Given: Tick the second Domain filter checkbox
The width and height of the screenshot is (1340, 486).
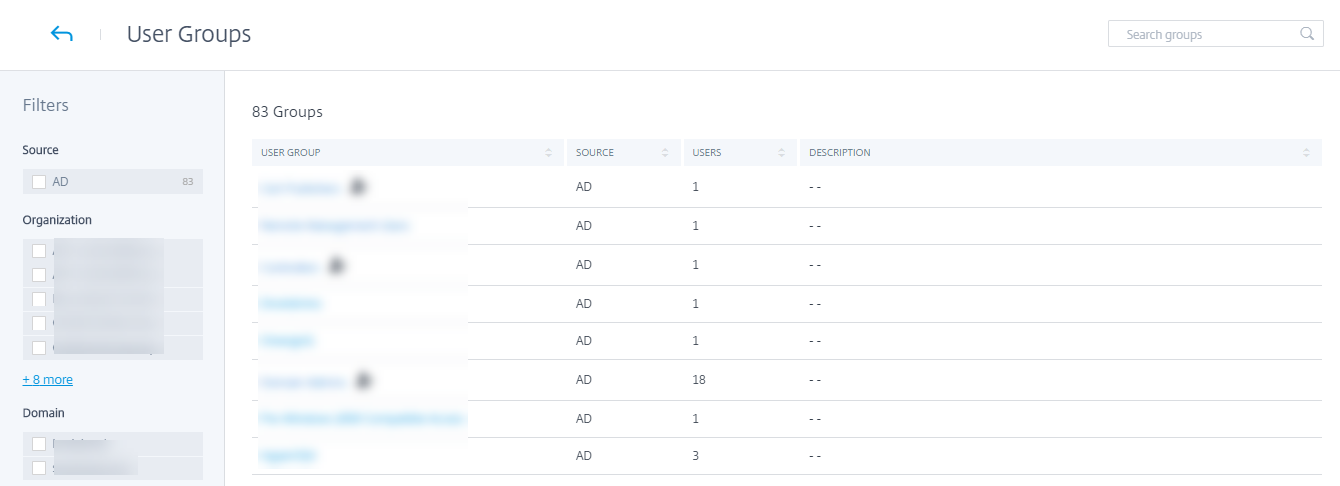Looking at the screenshot, I should point(39,467).
